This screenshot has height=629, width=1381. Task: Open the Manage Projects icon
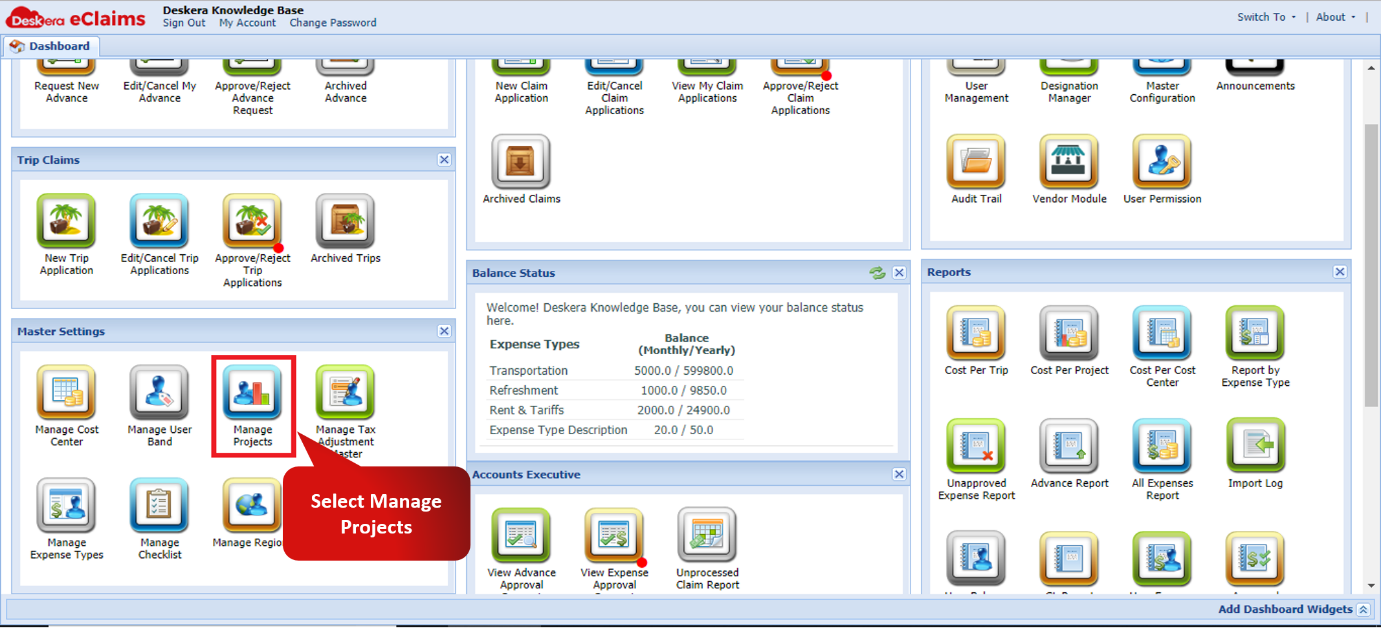pyautogui.click(x=252, y=394)
